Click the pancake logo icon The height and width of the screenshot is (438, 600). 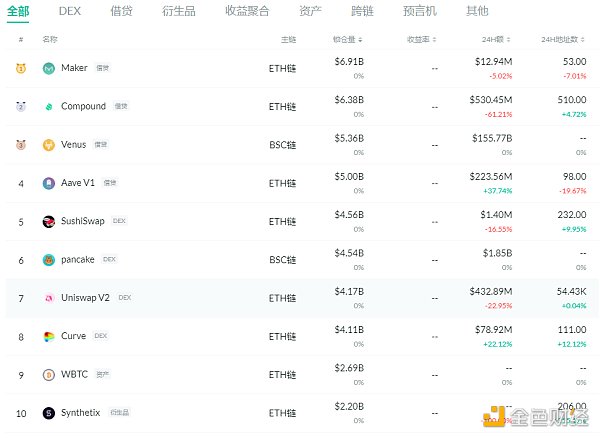tap(49, 260)
